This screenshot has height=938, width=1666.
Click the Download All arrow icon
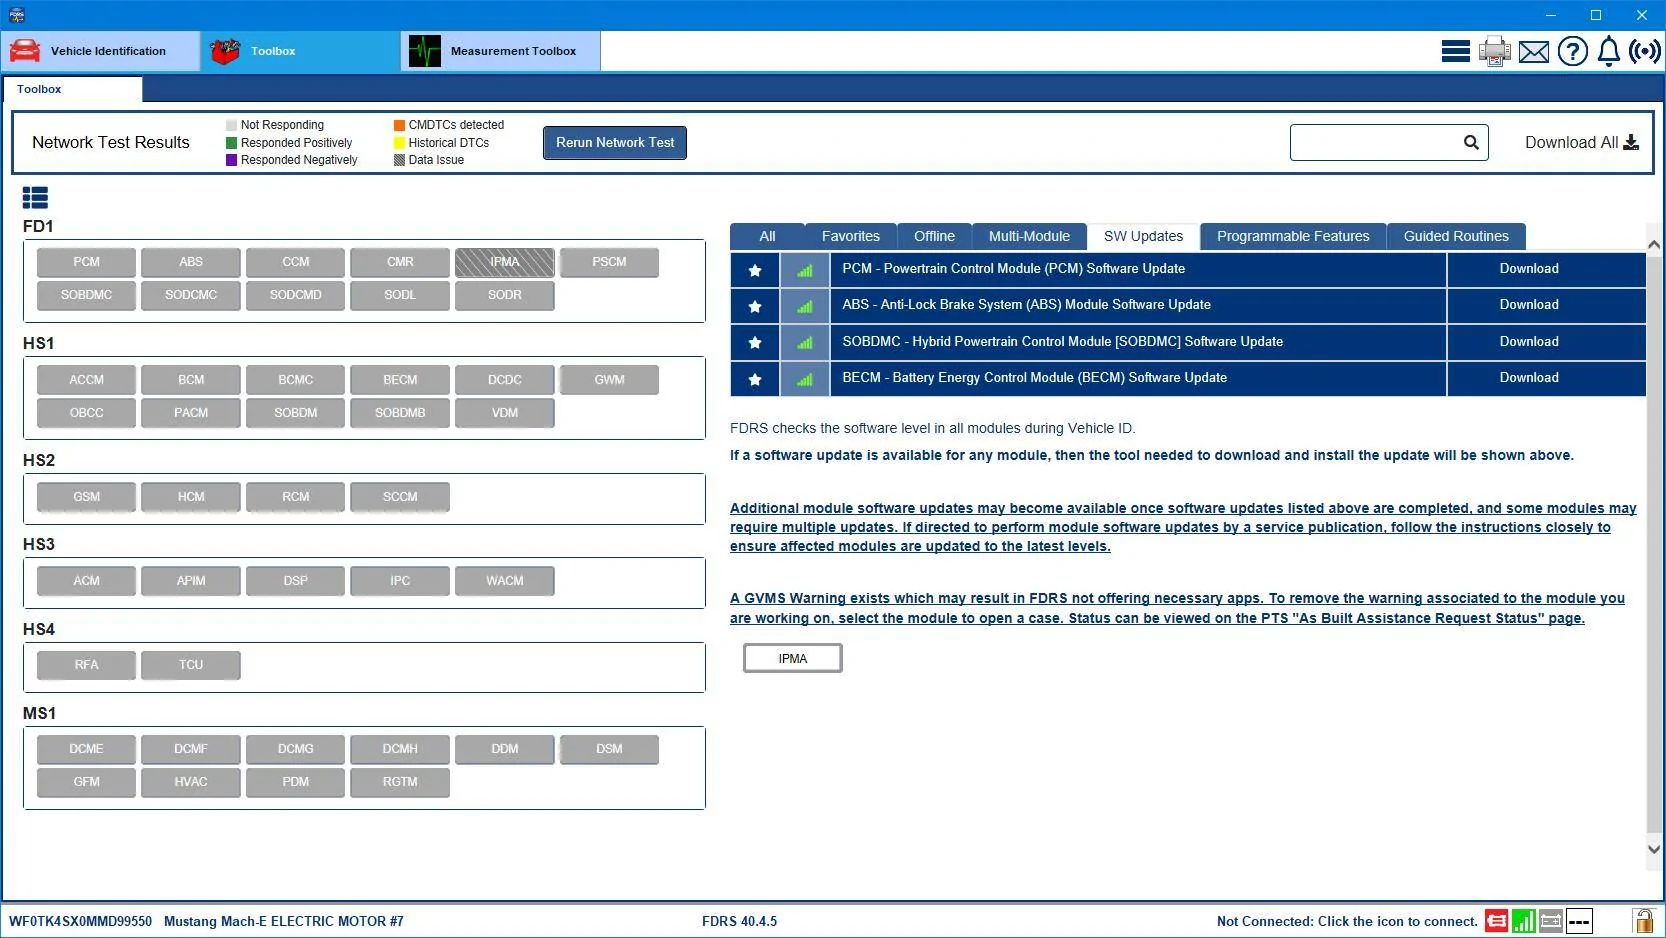click(x=1631, y=142)
